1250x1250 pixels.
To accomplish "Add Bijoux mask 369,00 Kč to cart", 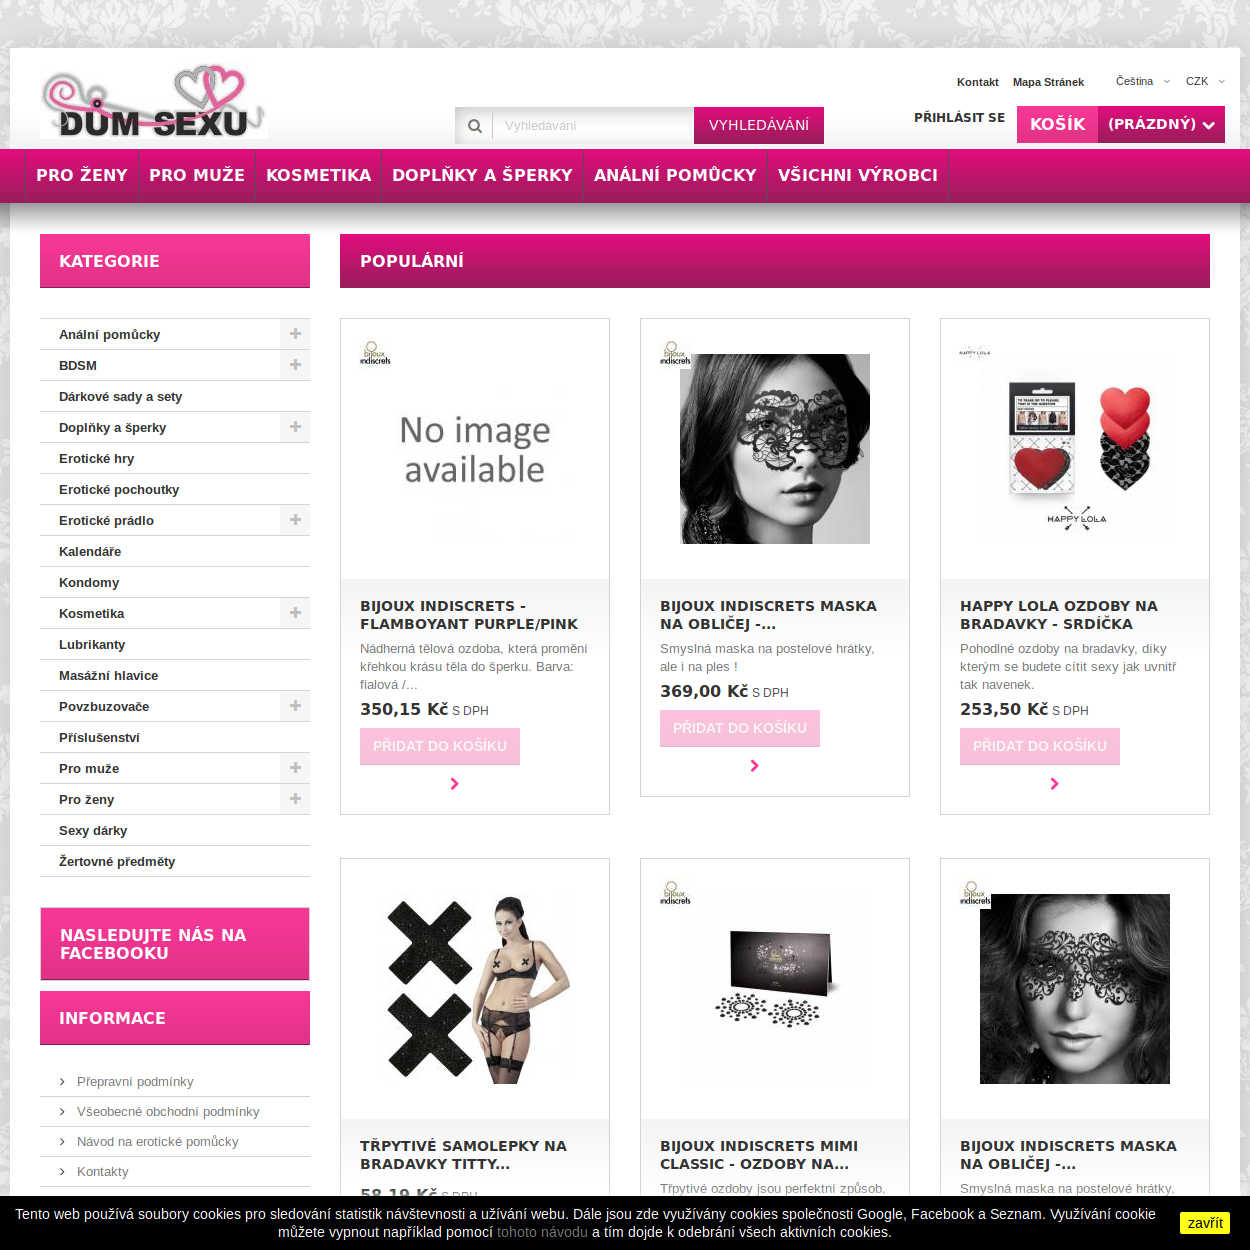I will click(x=740, y=728).
